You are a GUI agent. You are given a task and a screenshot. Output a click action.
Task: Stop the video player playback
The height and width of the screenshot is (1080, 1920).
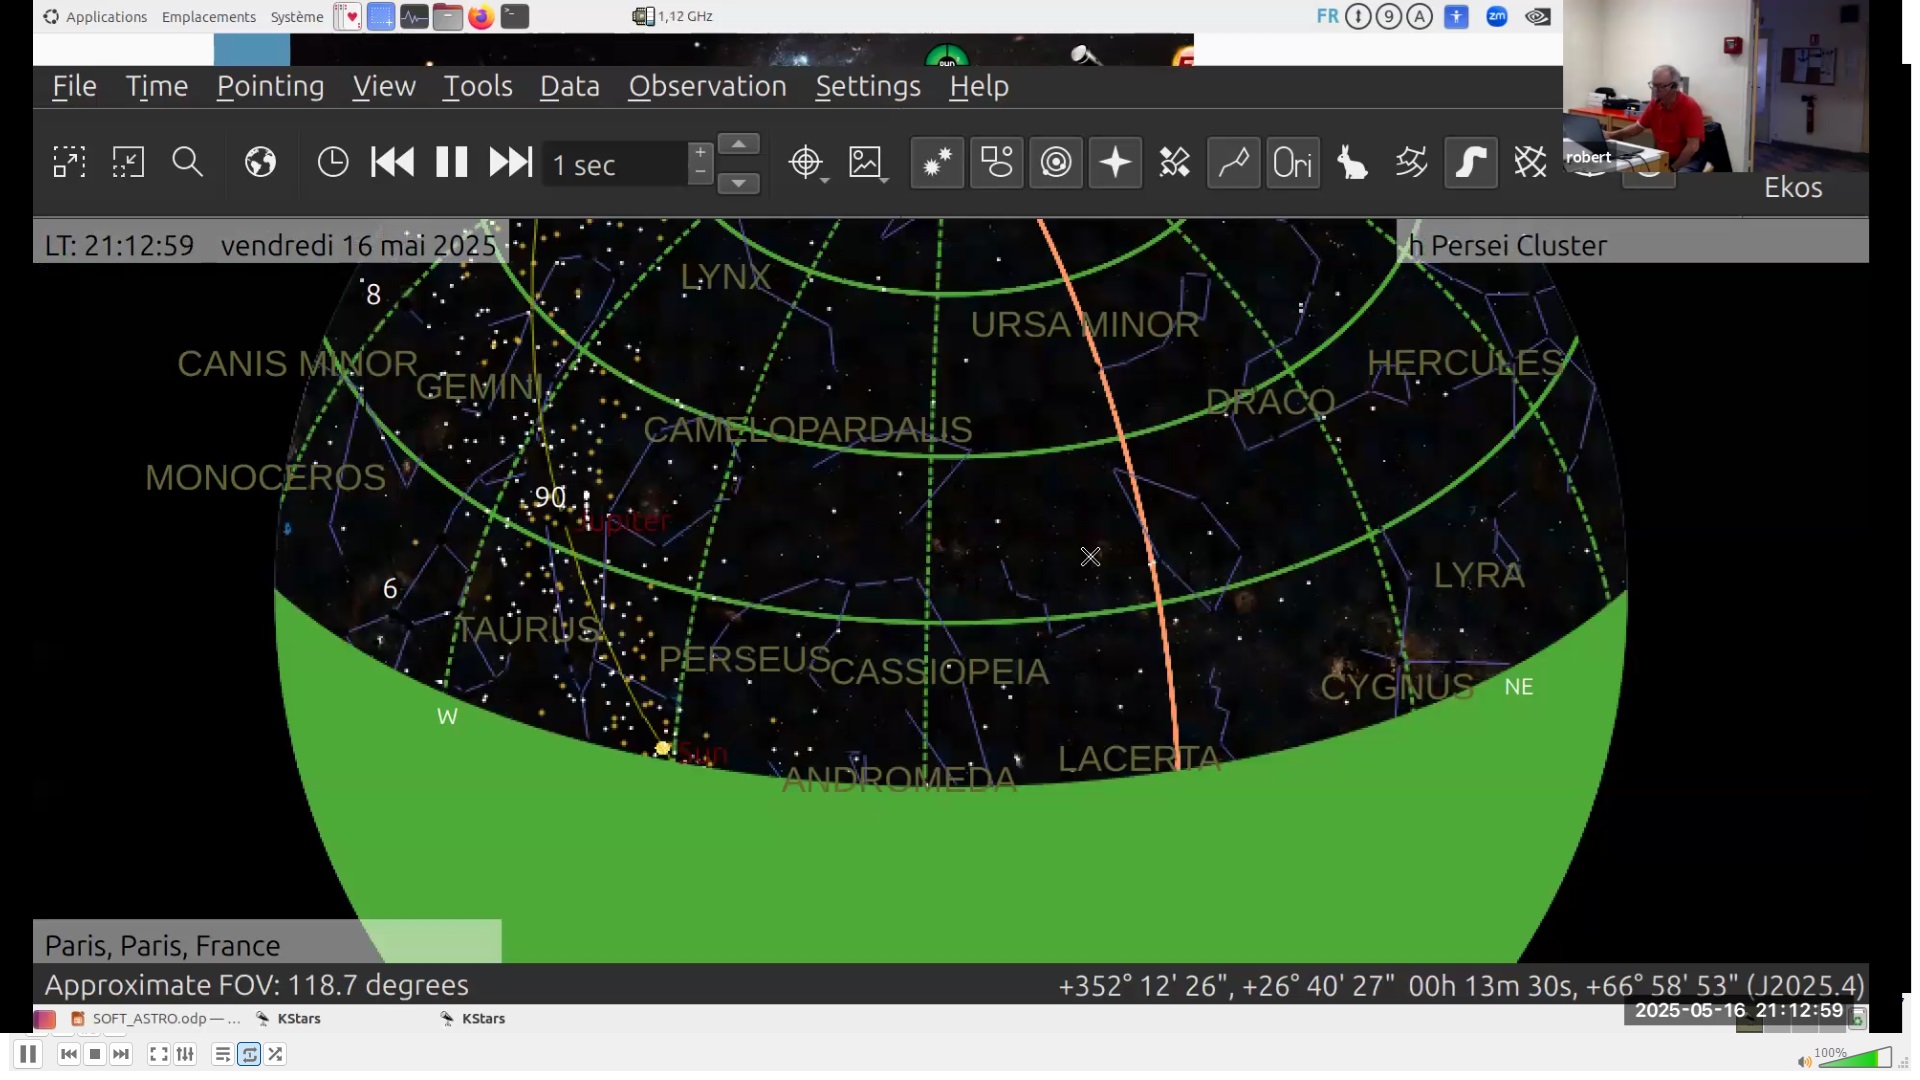95,1054
